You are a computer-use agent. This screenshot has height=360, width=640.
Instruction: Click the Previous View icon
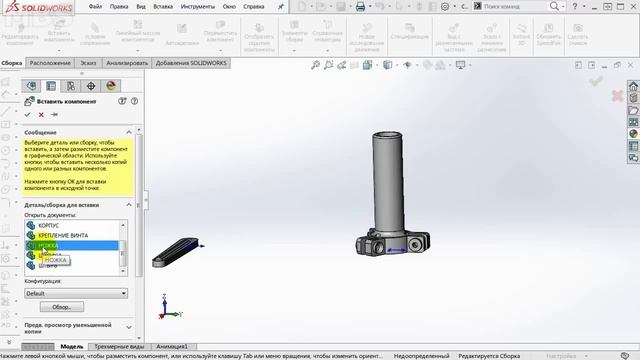click(342, 65)
